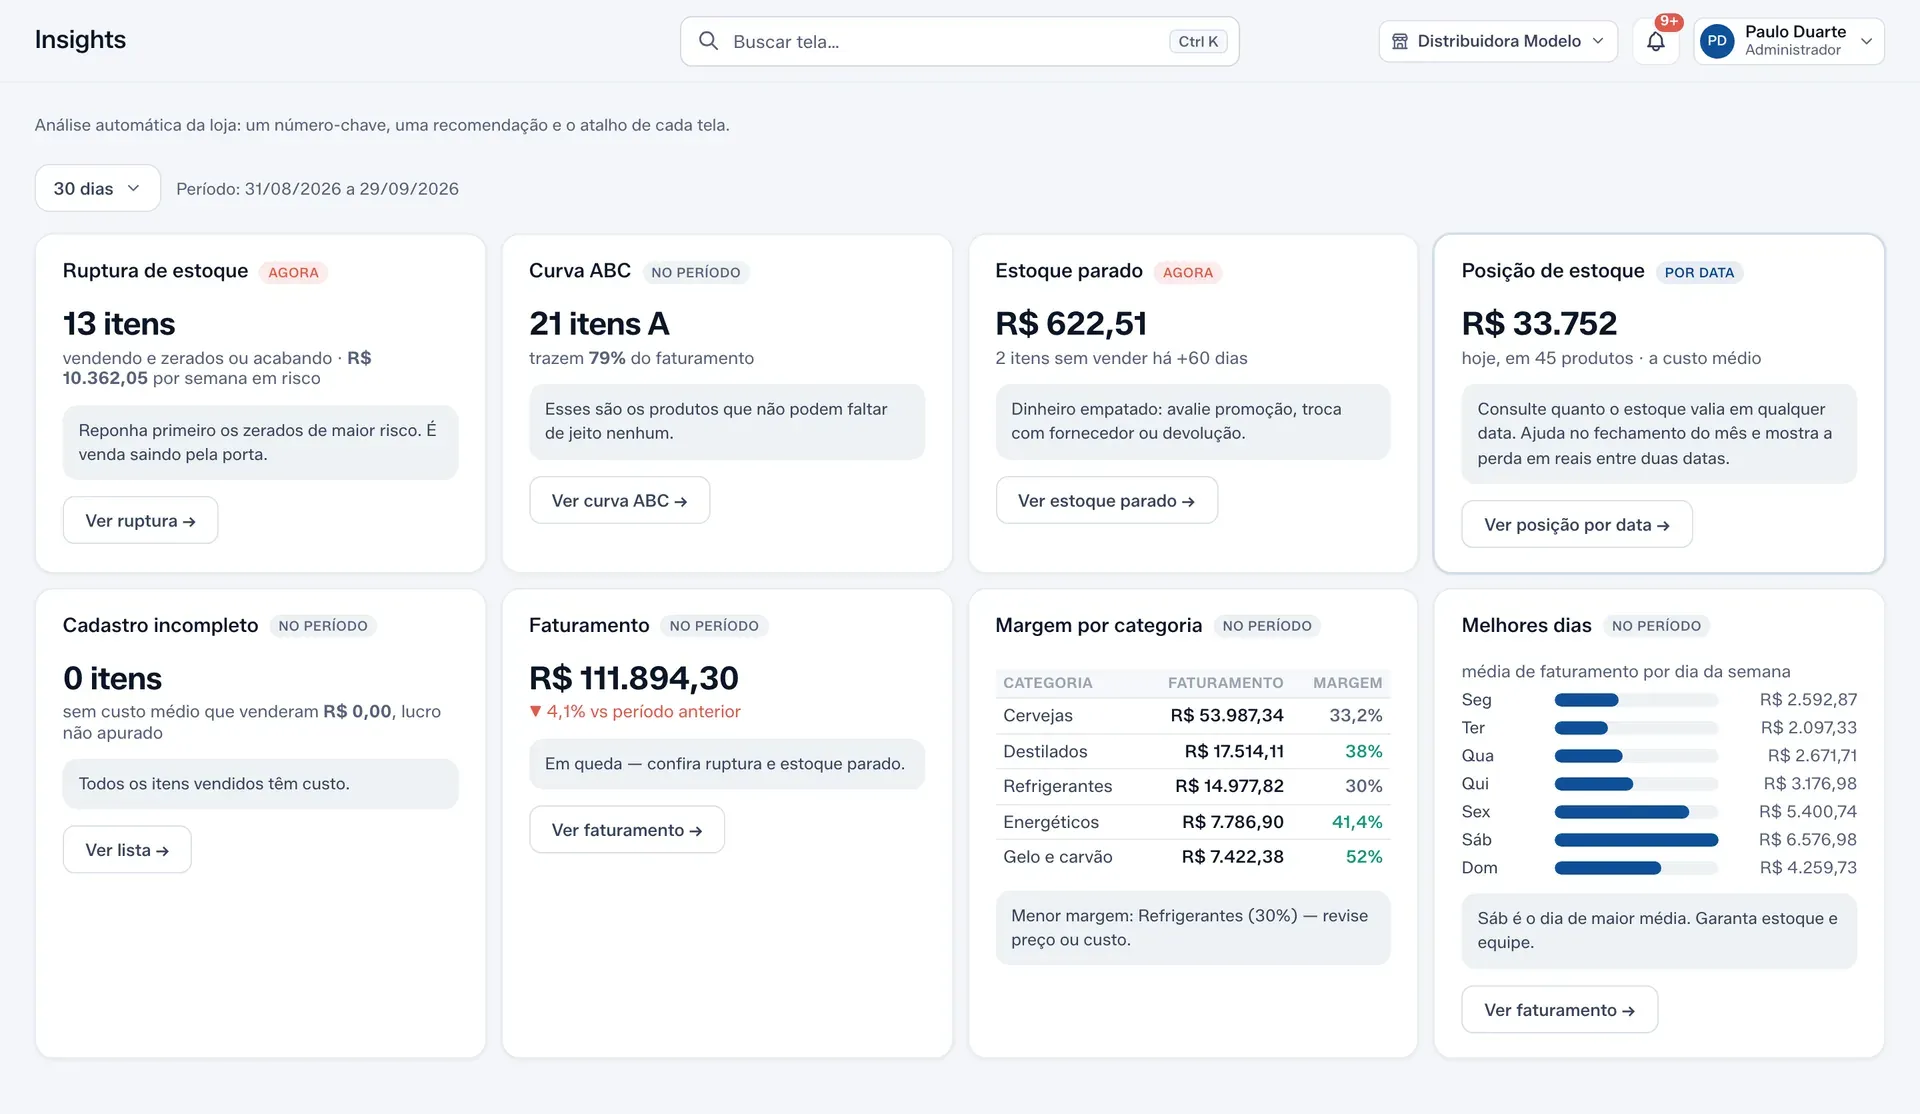
Task: Click Ver ruptura button
Action: [140, 520]
